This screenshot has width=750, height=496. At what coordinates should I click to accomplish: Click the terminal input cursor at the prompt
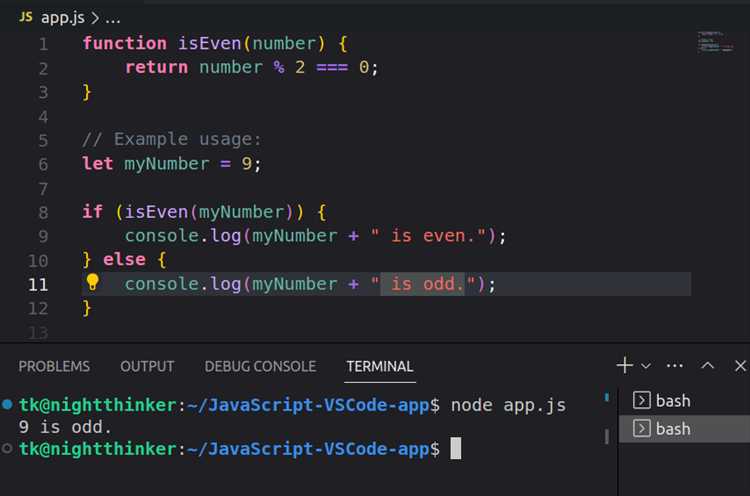(456, 448)
